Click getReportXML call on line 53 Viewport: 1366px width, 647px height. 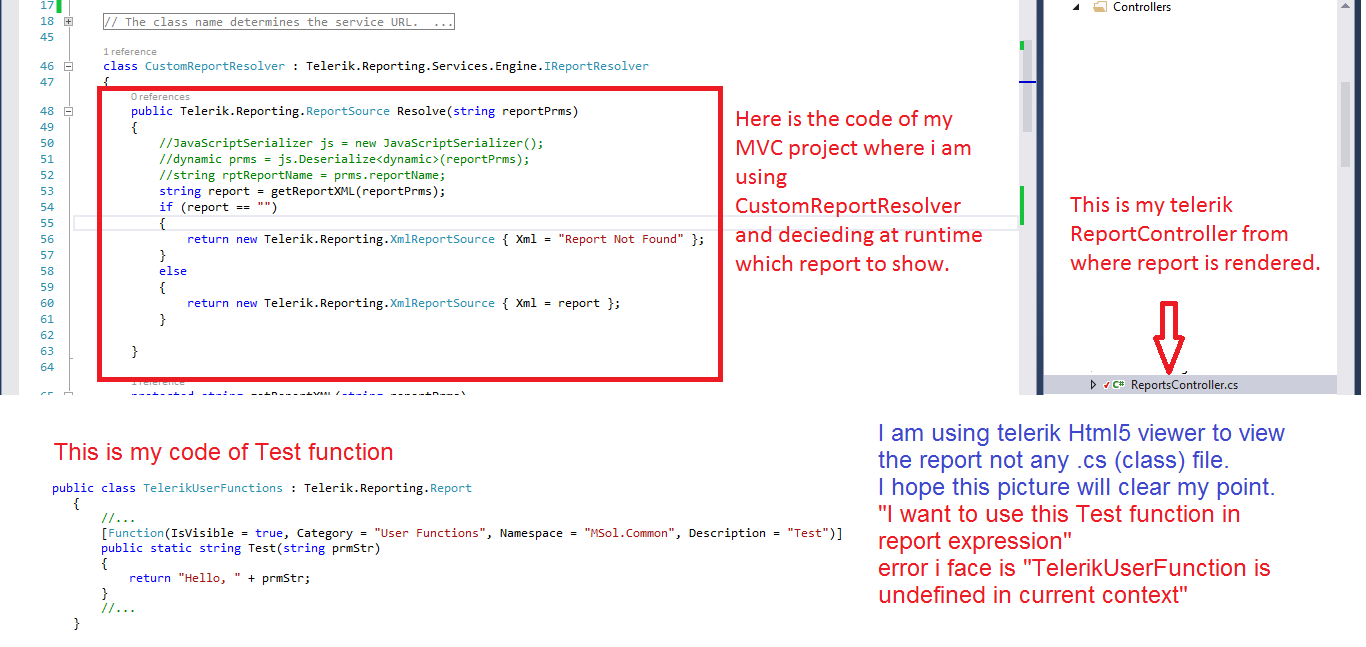pyautogui.click(x=357, y=191)
